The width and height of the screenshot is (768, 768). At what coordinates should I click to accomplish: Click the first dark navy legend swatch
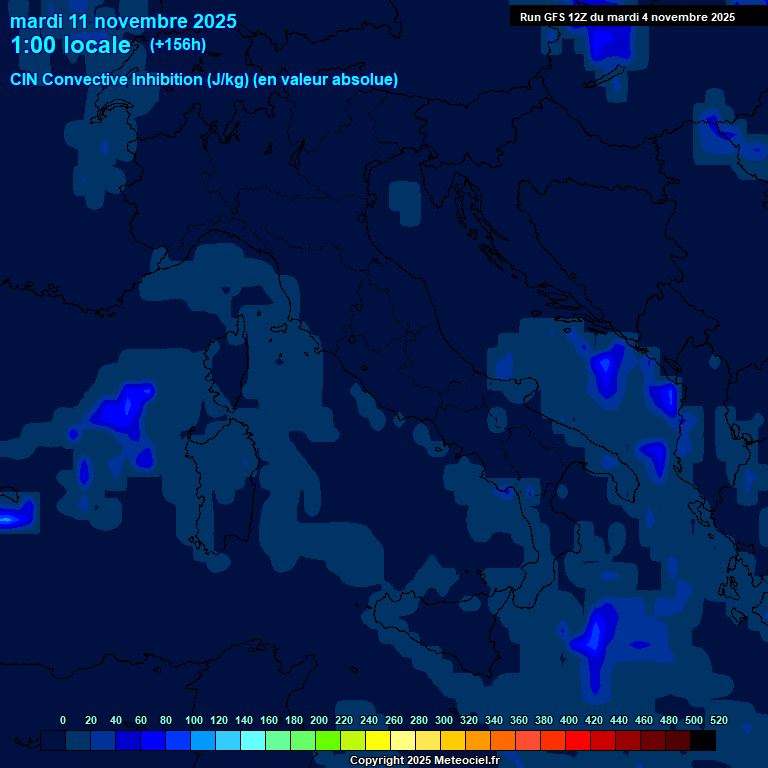[x=54, y=741]
